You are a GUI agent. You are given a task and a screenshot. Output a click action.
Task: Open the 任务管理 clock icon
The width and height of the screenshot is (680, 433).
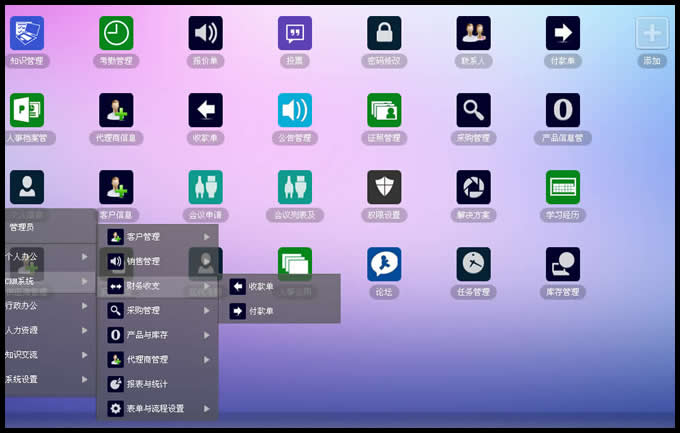tap(474, 264)
